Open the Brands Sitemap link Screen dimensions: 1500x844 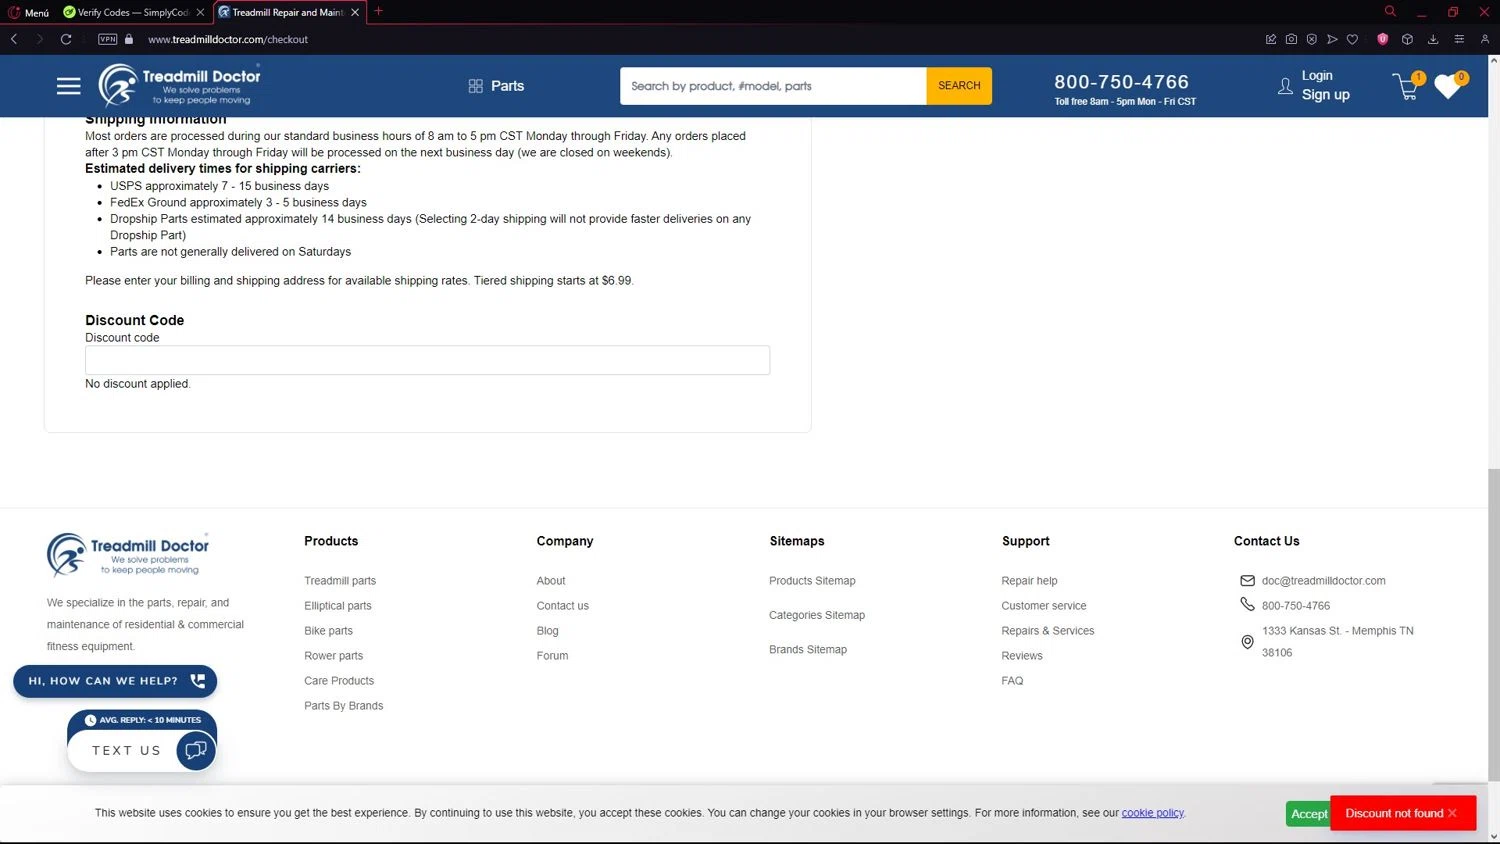click(808, 650)
